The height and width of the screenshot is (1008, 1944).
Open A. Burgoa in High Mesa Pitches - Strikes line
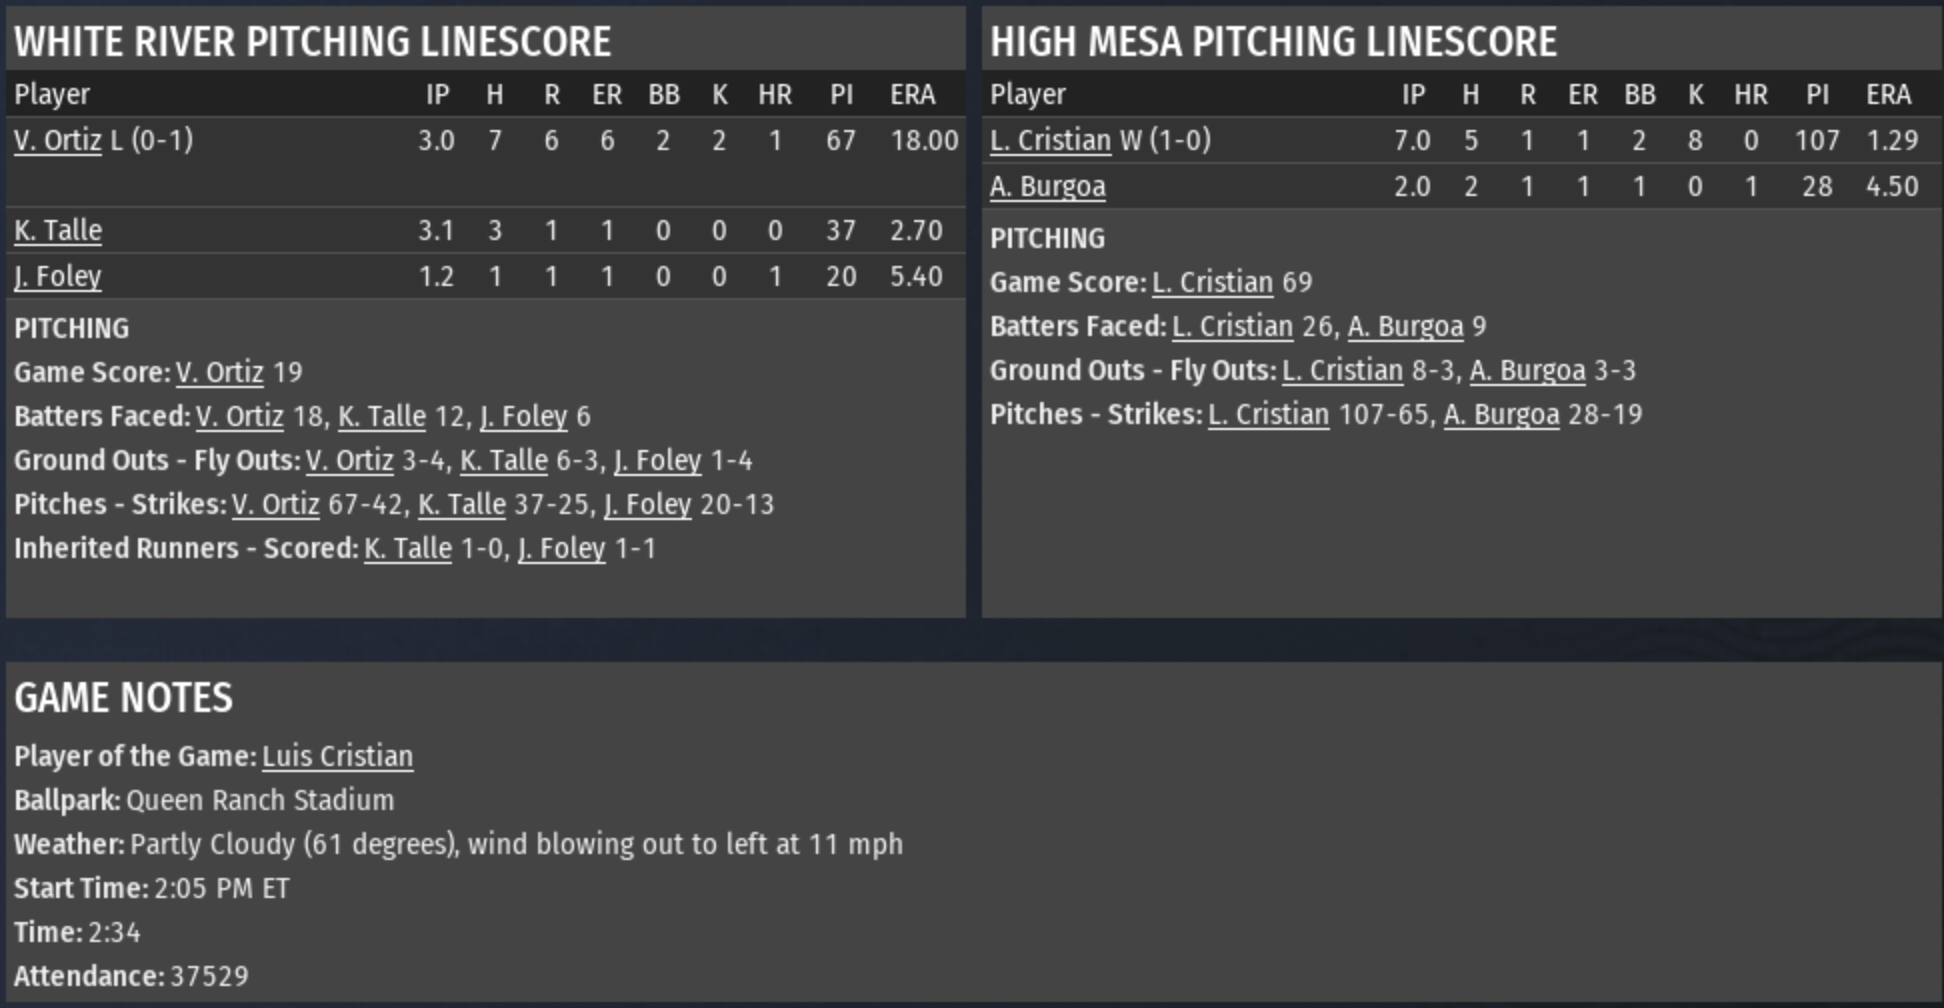tap(1501, 414)
